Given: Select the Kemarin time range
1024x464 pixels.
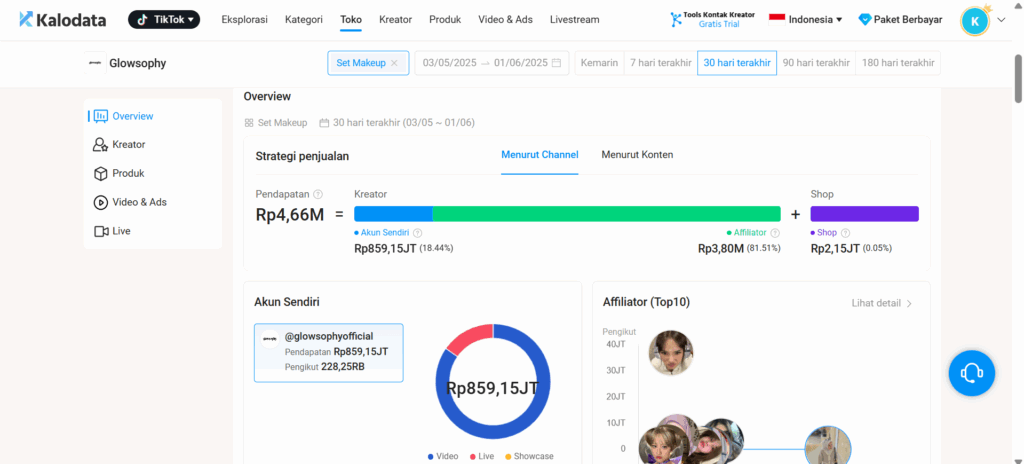Looking at the screenshot, I should click(599, 63).
